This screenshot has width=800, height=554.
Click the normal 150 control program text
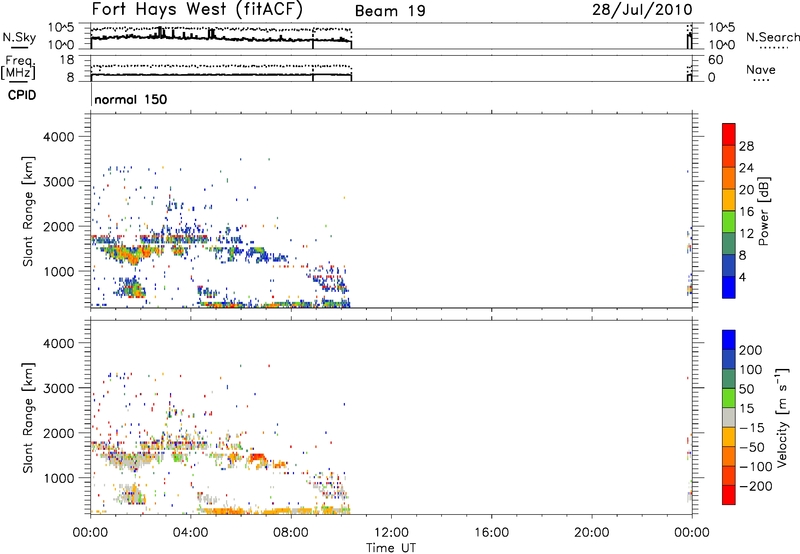tap(131, 99)
